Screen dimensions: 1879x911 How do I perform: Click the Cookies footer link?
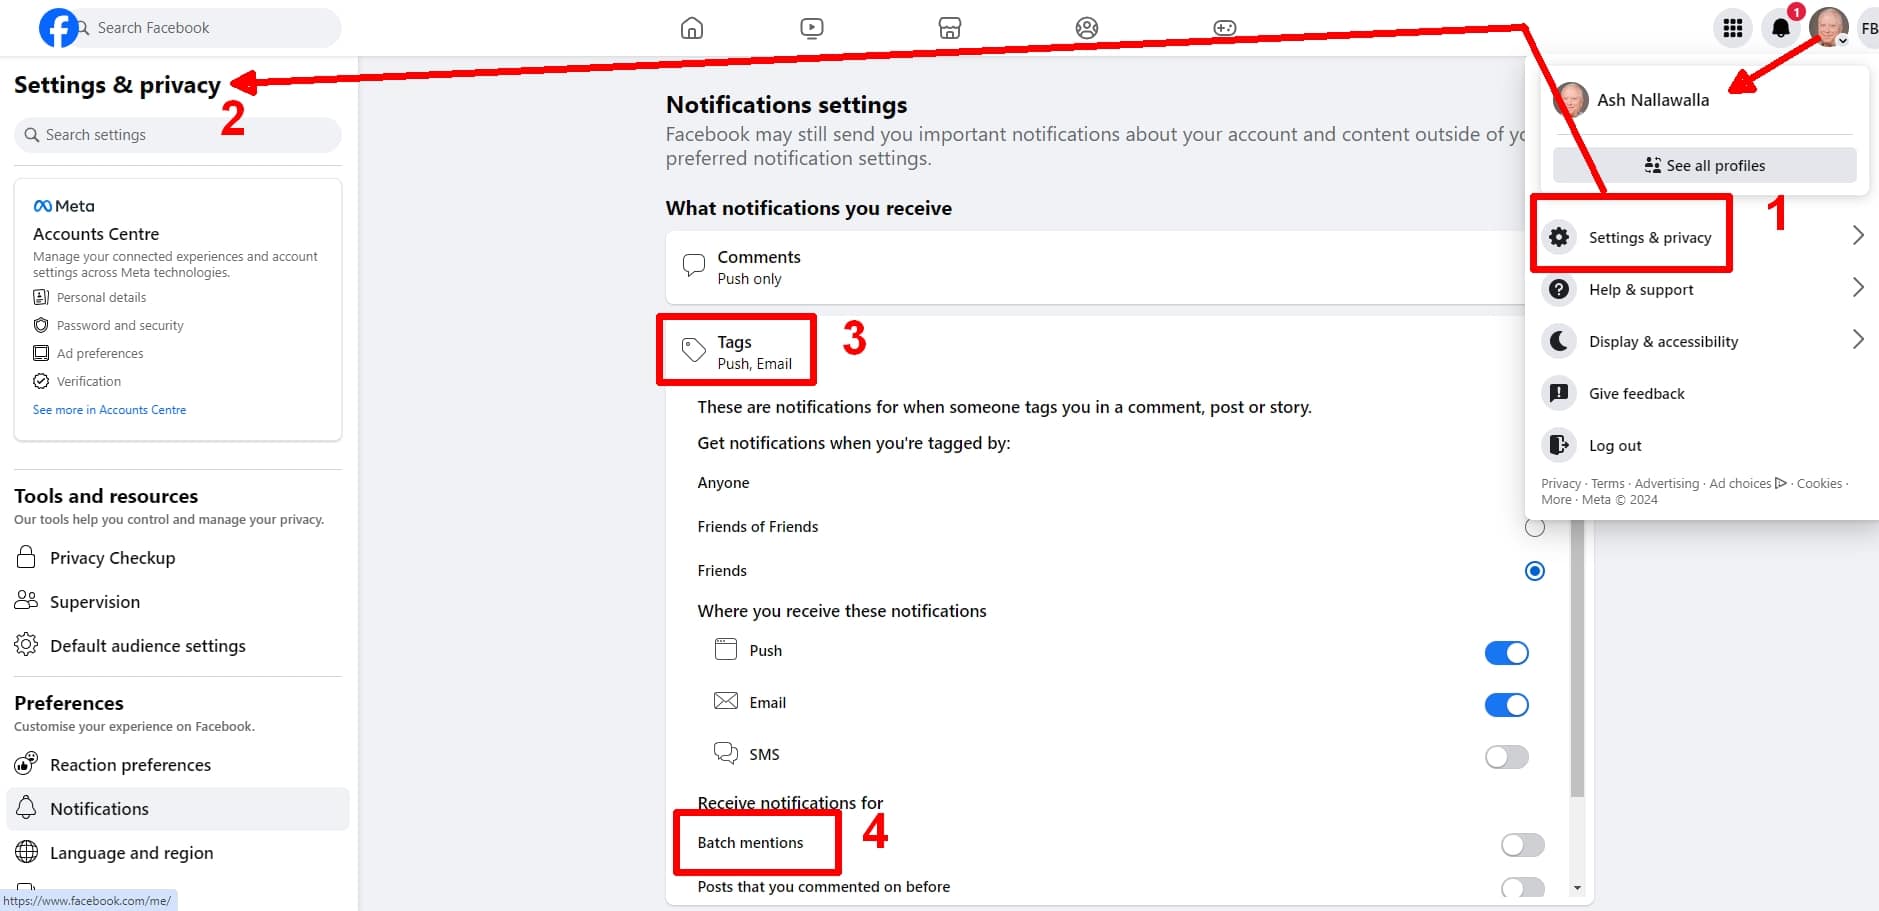1819,483
